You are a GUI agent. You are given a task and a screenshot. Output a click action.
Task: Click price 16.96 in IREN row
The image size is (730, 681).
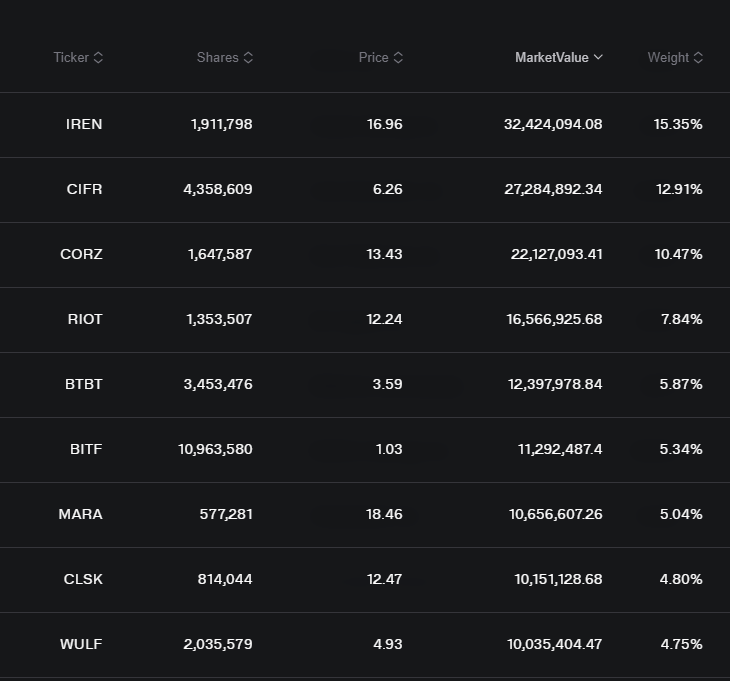click(x=385, y=124)
